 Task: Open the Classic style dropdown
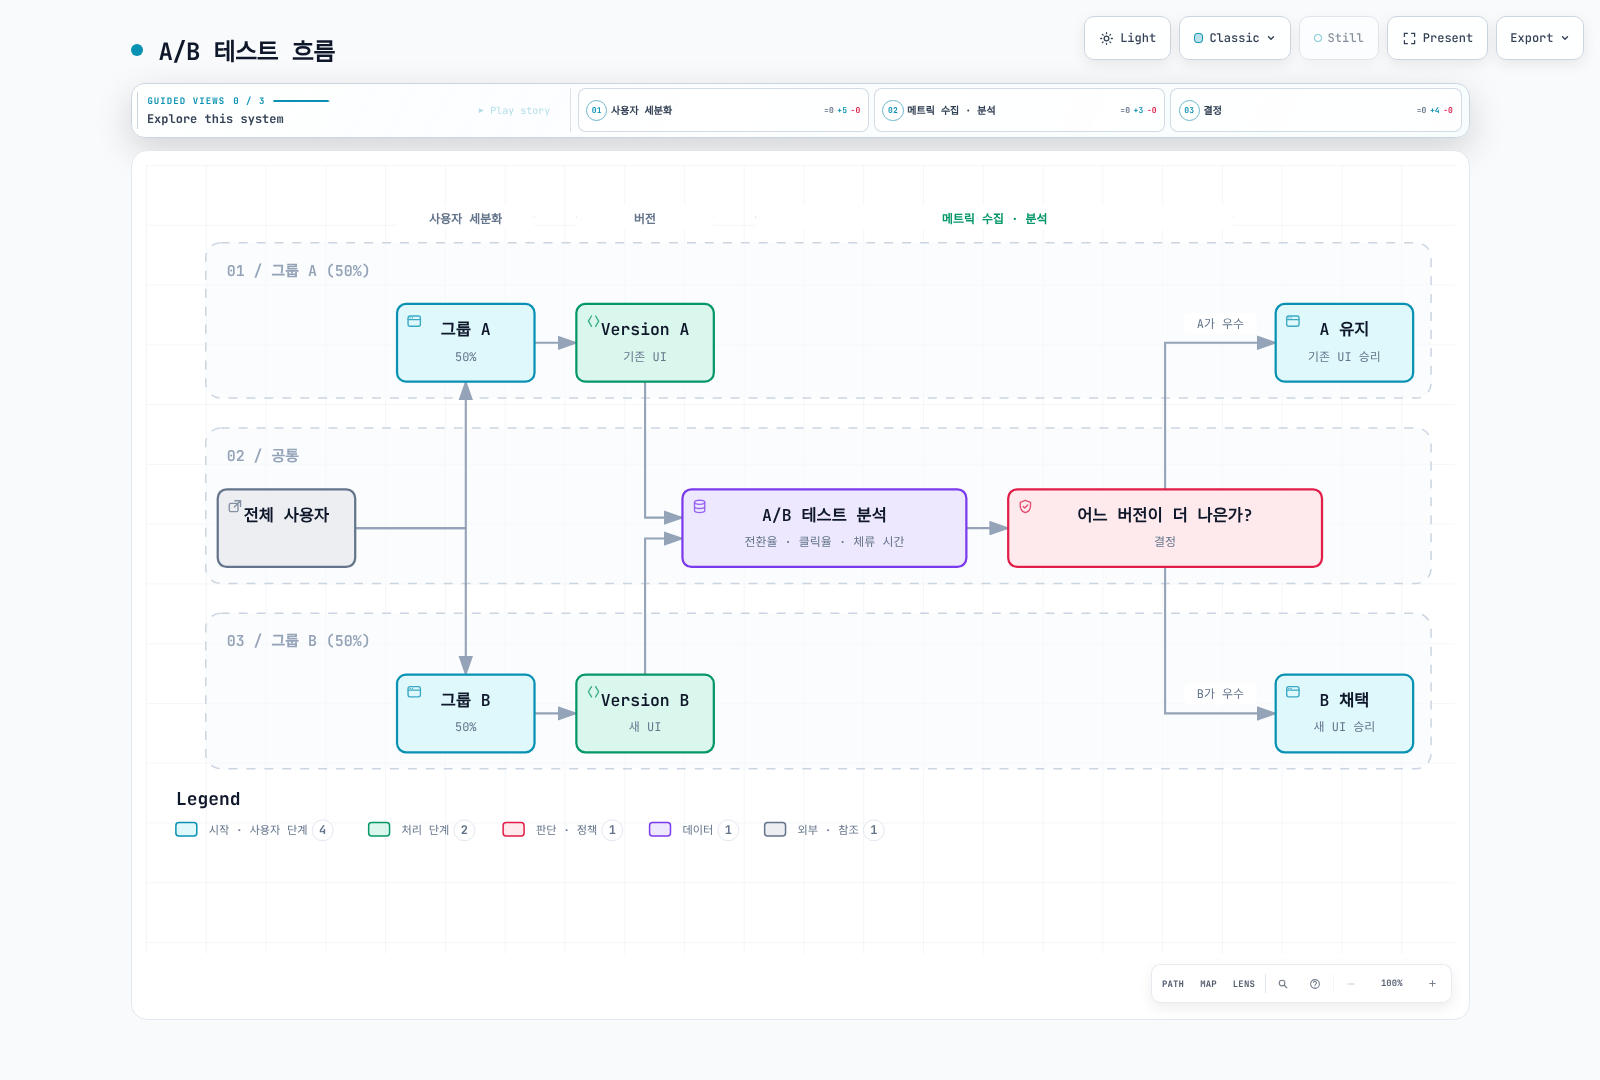point(1234,38)
